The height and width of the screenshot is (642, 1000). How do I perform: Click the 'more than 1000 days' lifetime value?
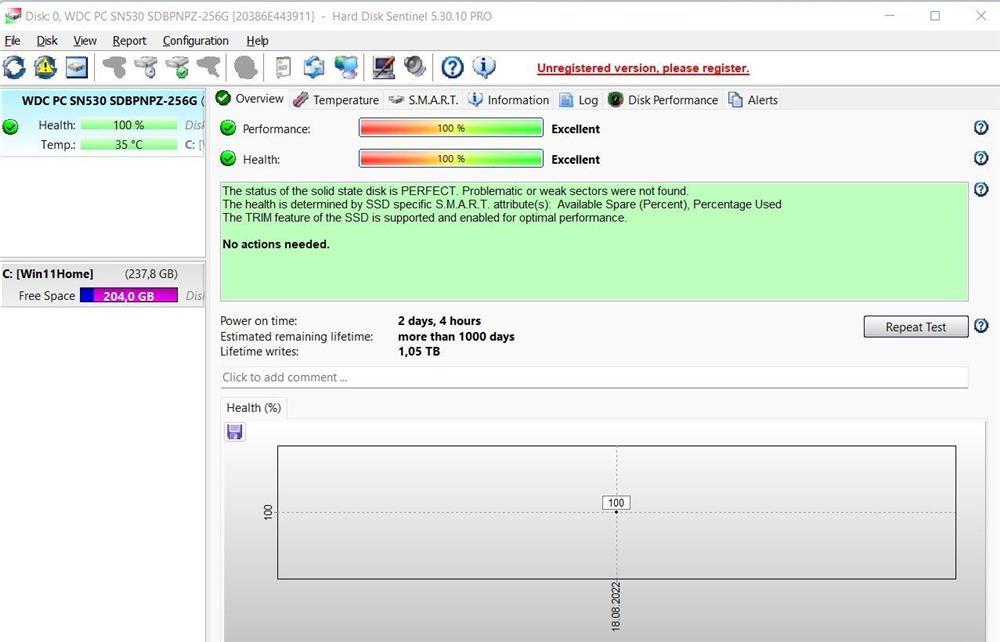coord(456,337)
